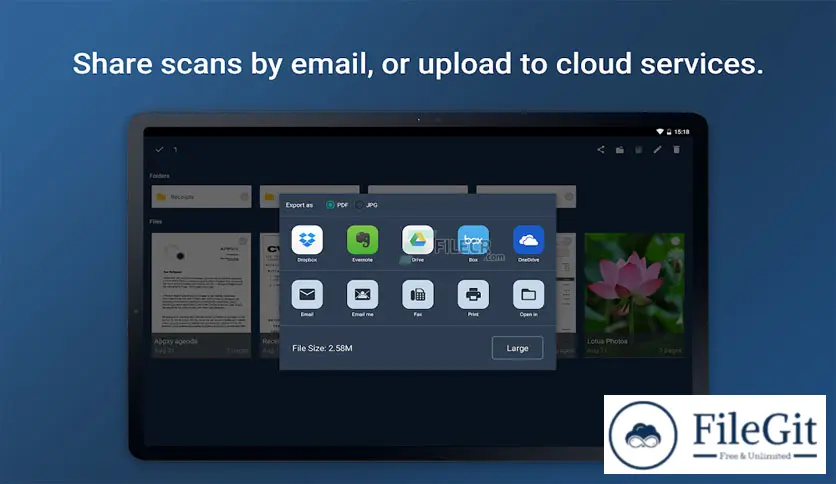Tap the Email me icon
This screenshot has width=836, height=484.
363,294
